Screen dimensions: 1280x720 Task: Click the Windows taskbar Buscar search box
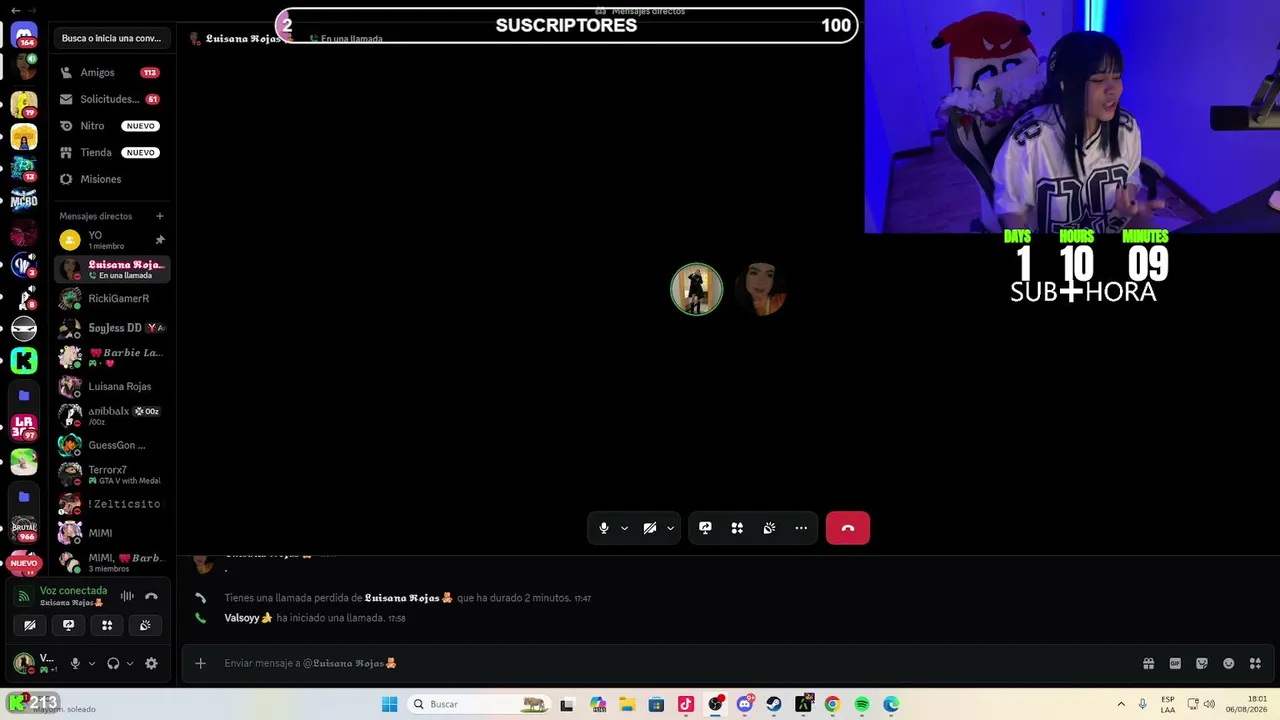click(480, 704)
